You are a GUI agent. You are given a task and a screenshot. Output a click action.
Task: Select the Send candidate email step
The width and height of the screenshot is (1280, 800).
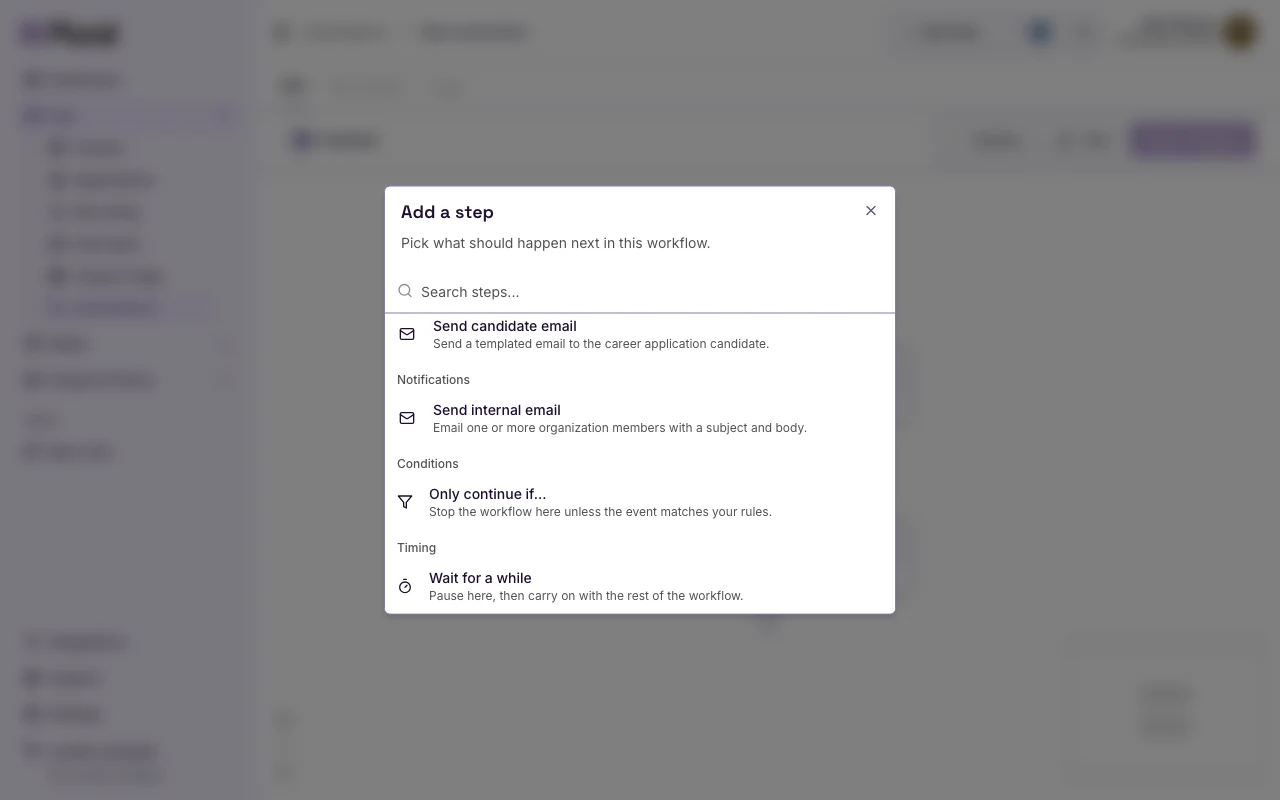click(640, 334)
